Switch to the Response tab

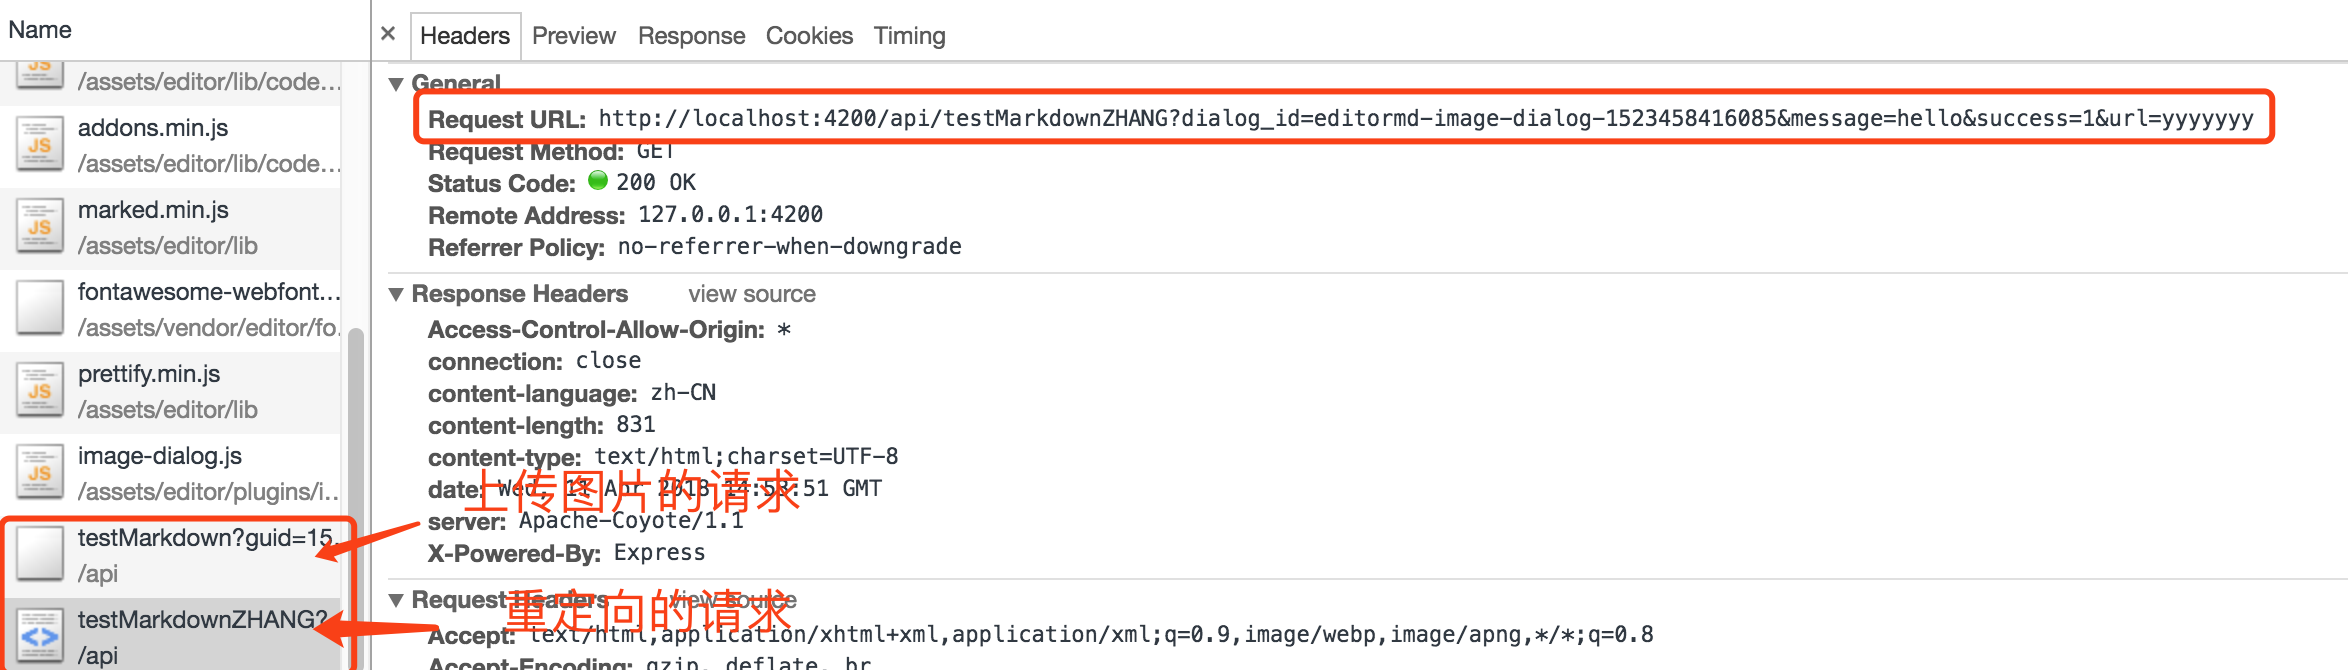691,35
